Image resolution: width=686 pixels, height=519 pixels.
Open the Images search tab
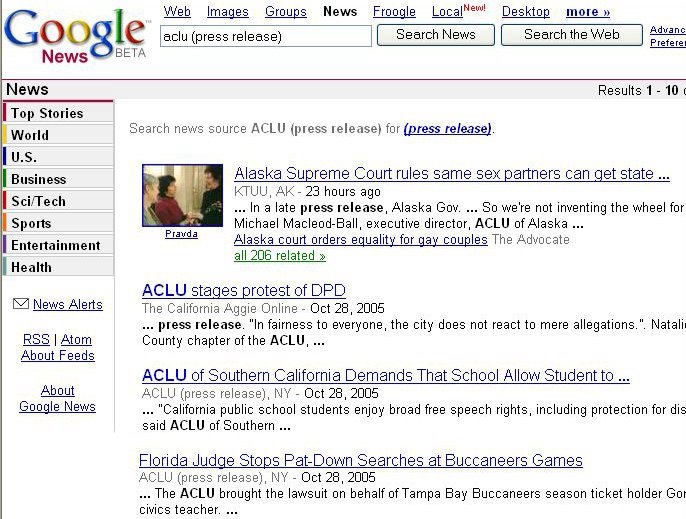[x=228, y=11]
